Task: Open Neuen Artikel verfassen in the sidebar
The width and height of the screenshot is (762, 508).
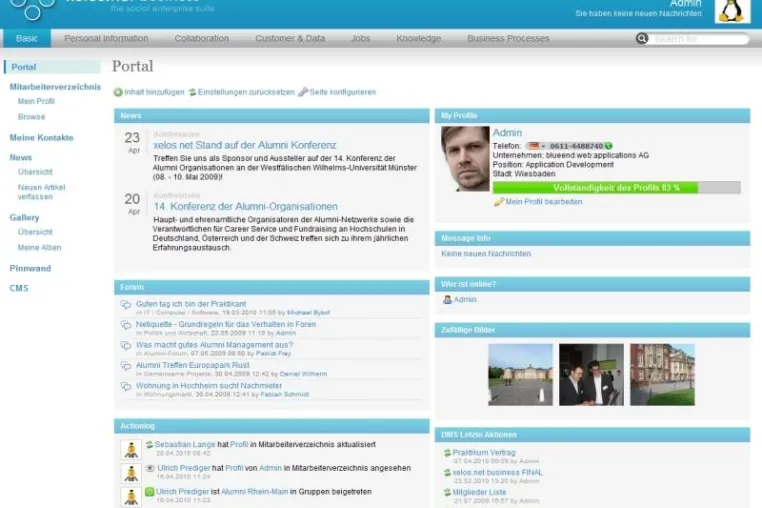Action: click(x=41, y=192)
